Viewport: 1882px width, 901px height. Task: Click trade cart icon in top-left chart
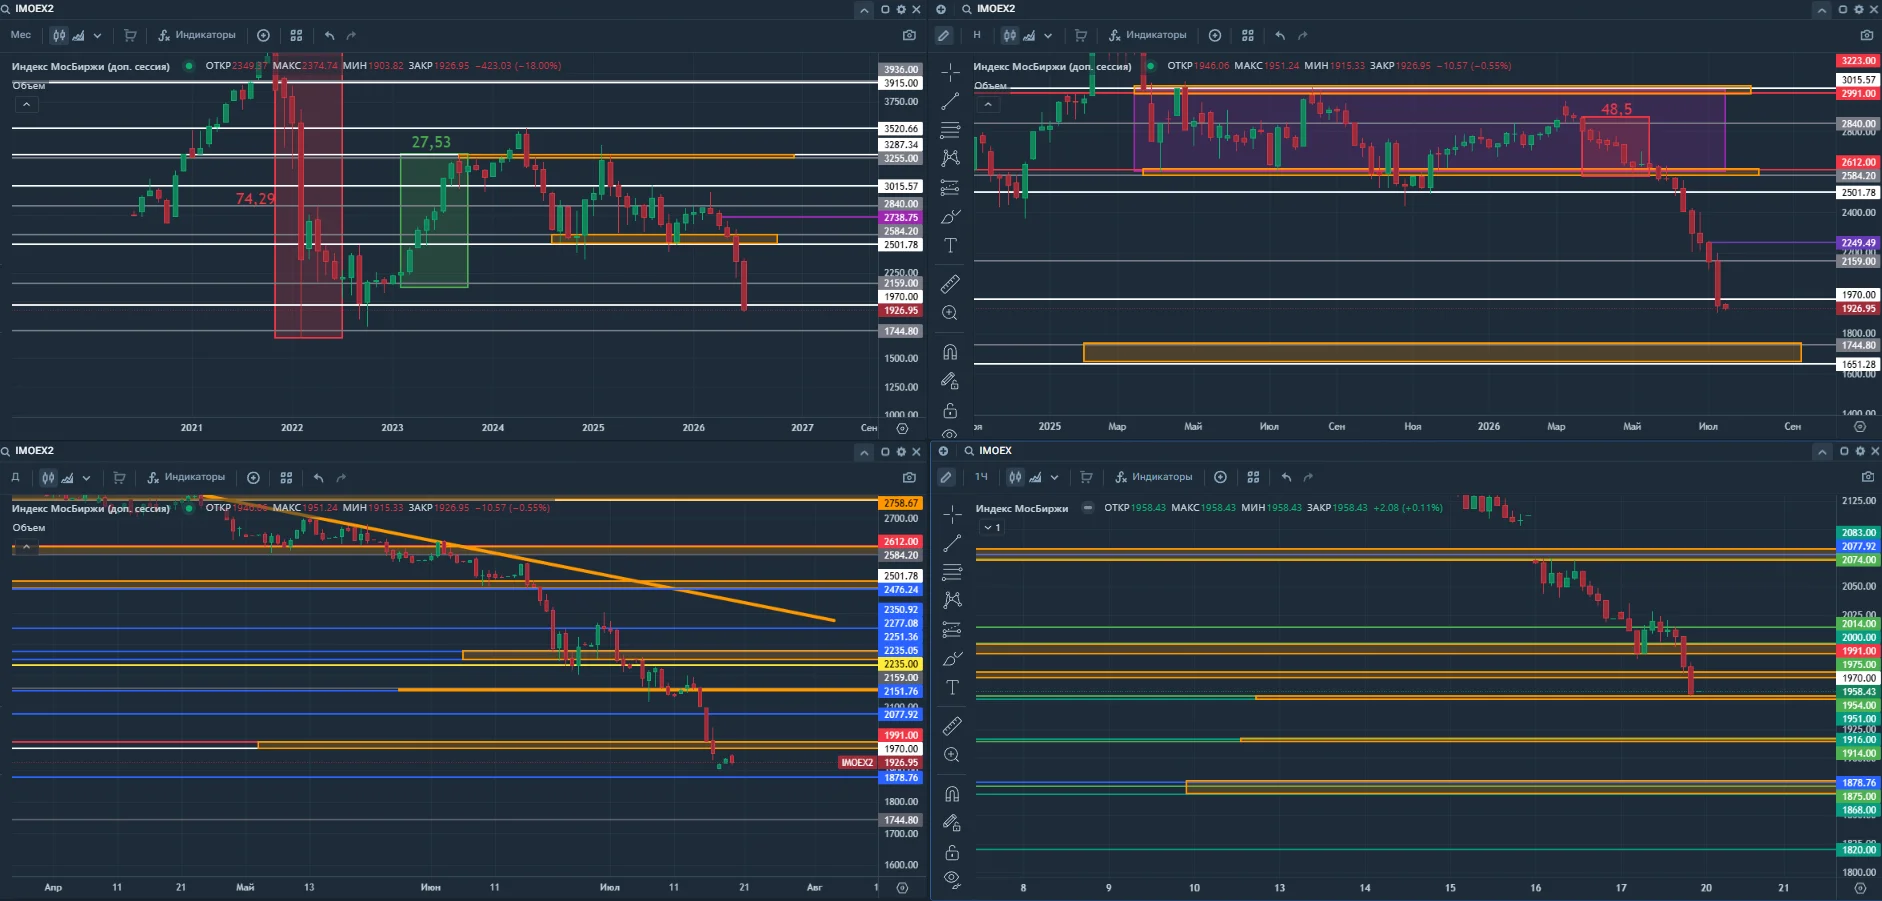(x=130, y=35)
